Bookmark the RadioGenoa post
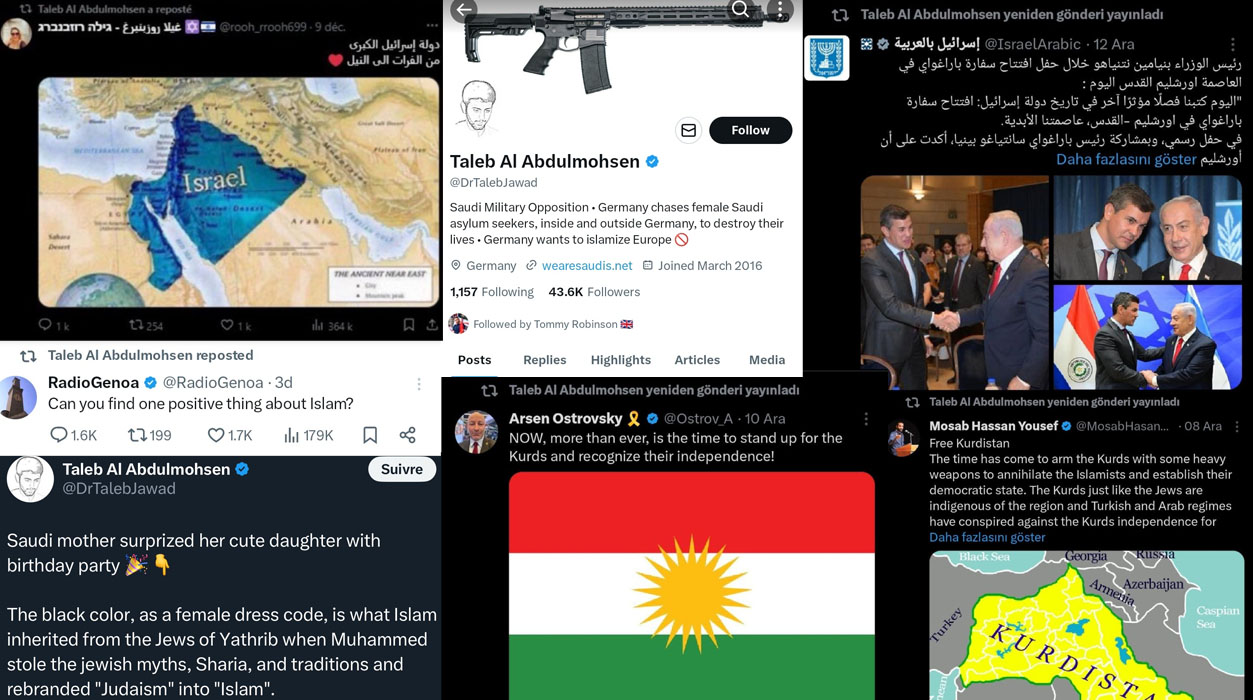1253x700 pixels. tap(370, 435)
